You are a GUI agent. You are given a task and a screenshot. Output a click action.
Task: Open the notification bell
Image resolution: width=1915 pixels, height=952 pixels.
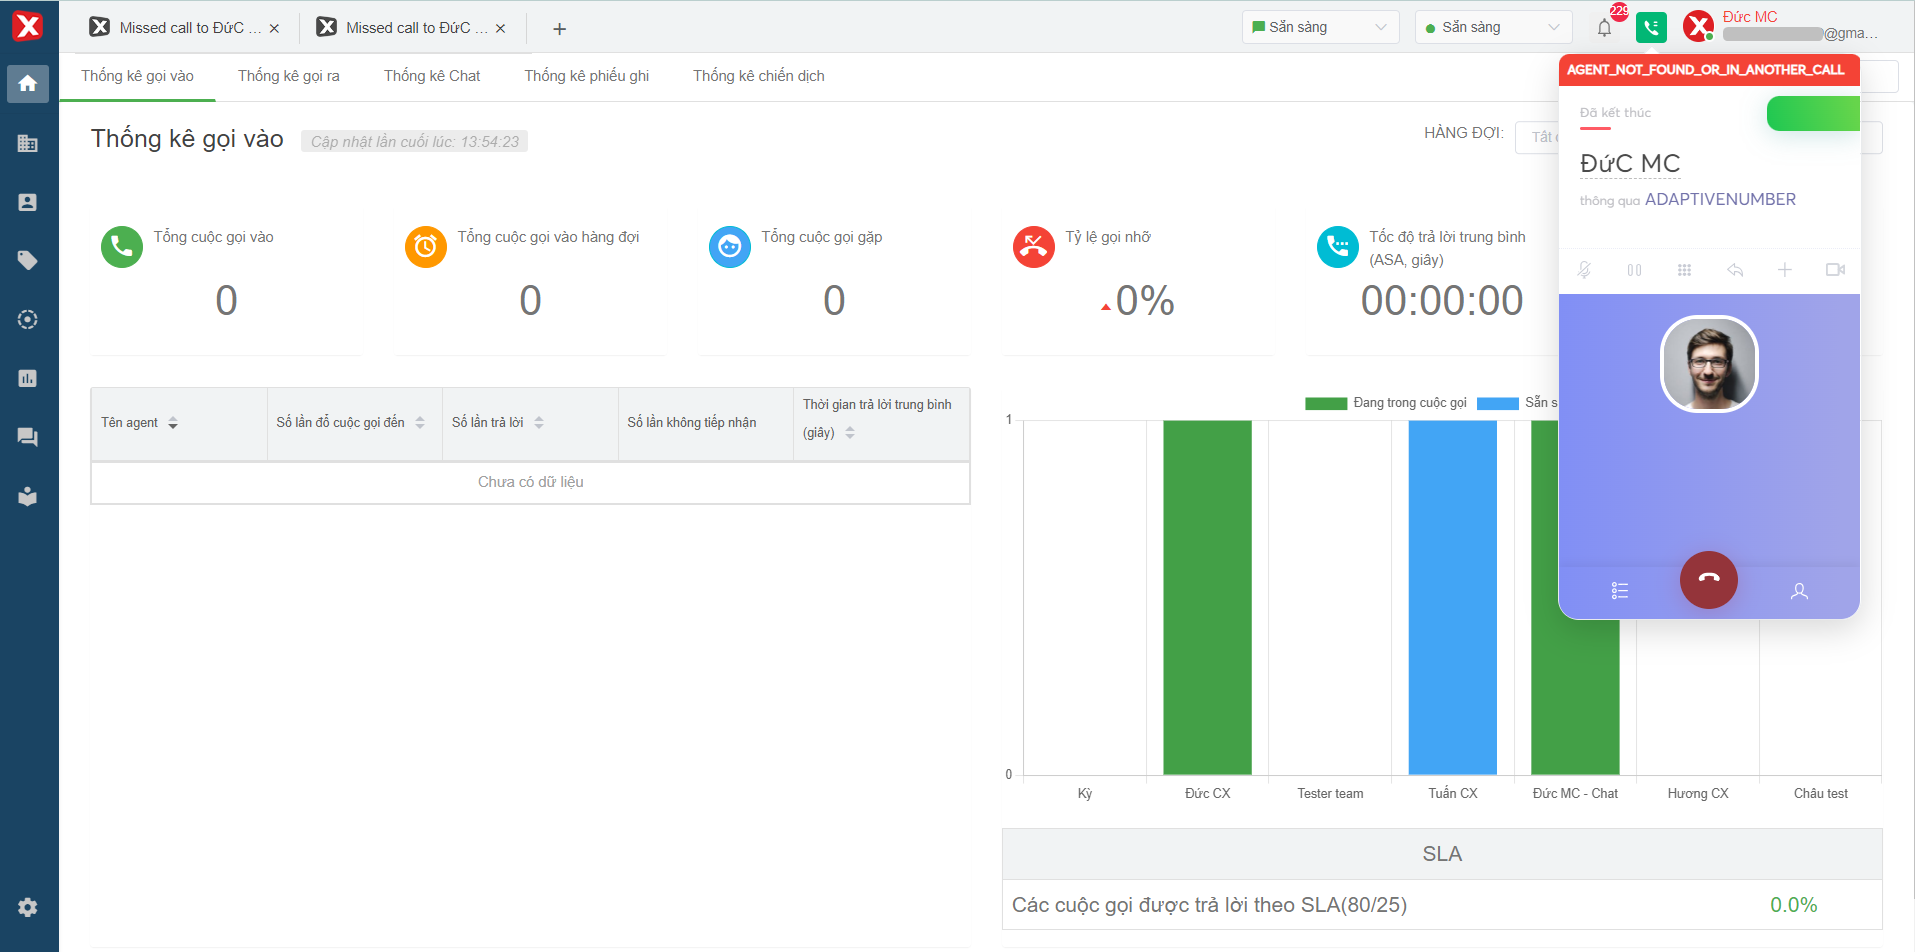click(x=1604, y=28)
